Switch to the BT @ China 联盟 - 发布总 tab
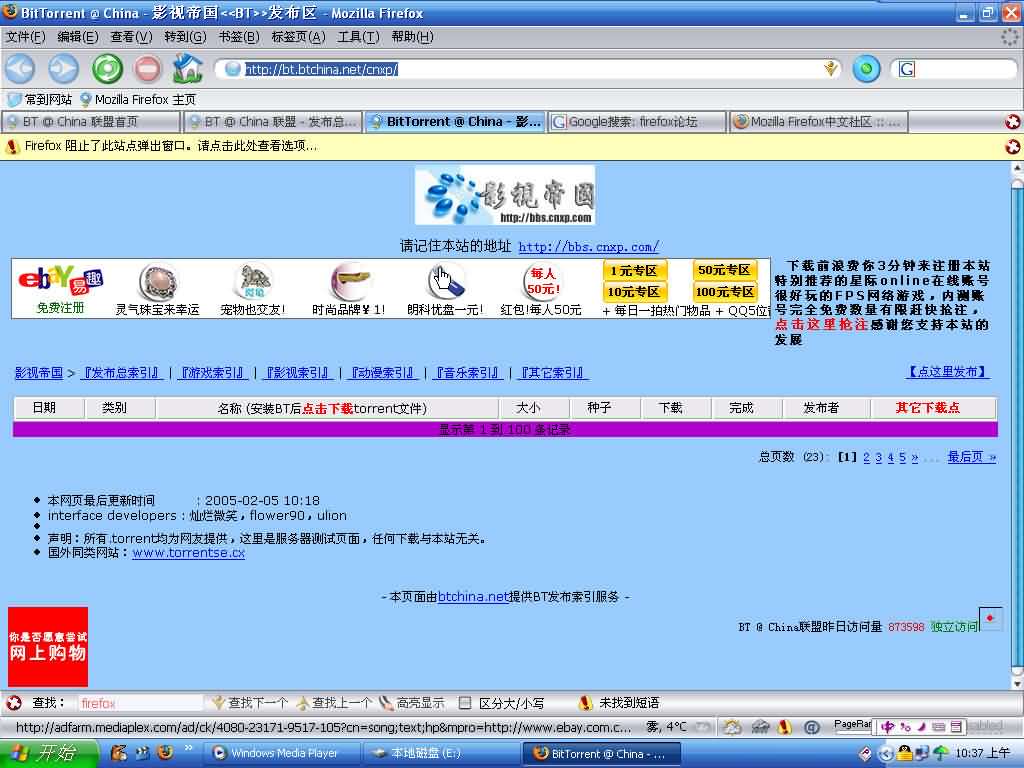Screen dimensions: 1024x768 [x=272, y=121]
